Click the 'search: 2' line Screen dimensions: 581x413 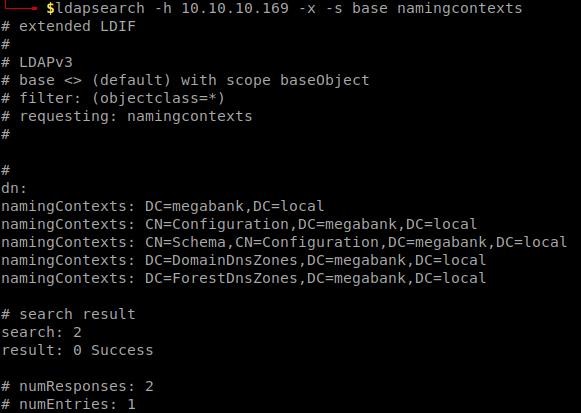42,332
